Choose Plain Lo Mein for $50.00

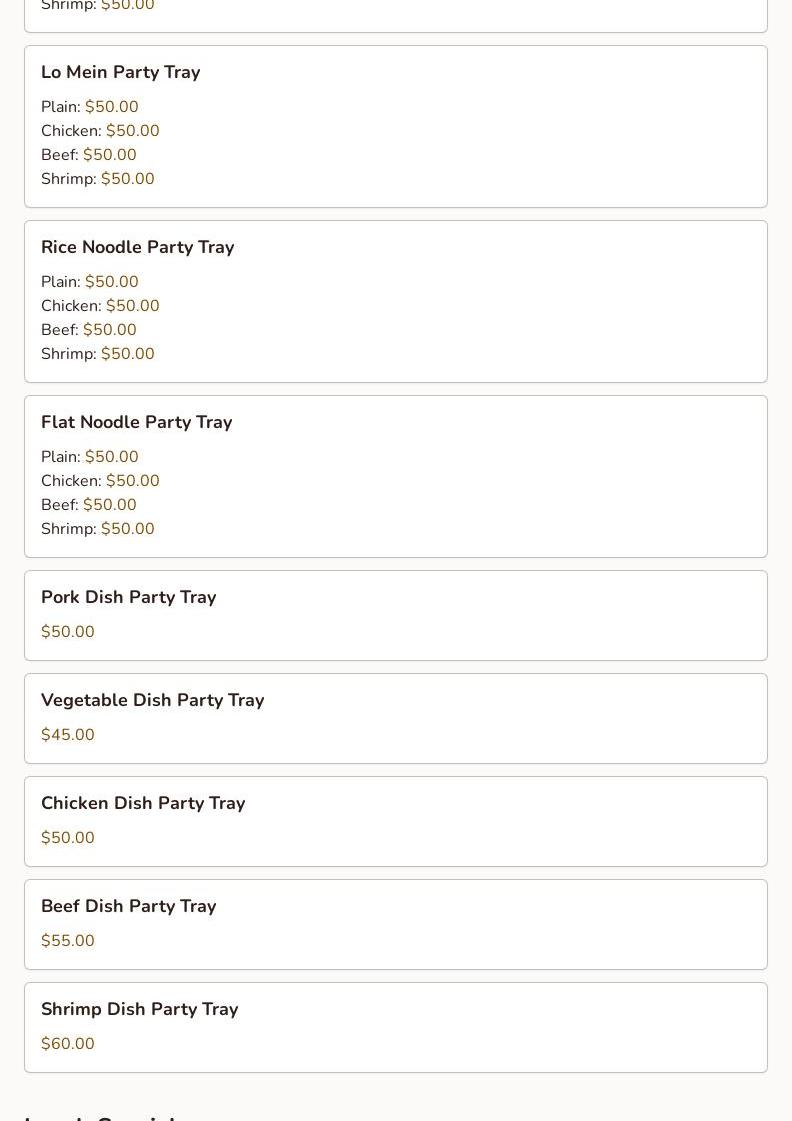pos(89,107)
